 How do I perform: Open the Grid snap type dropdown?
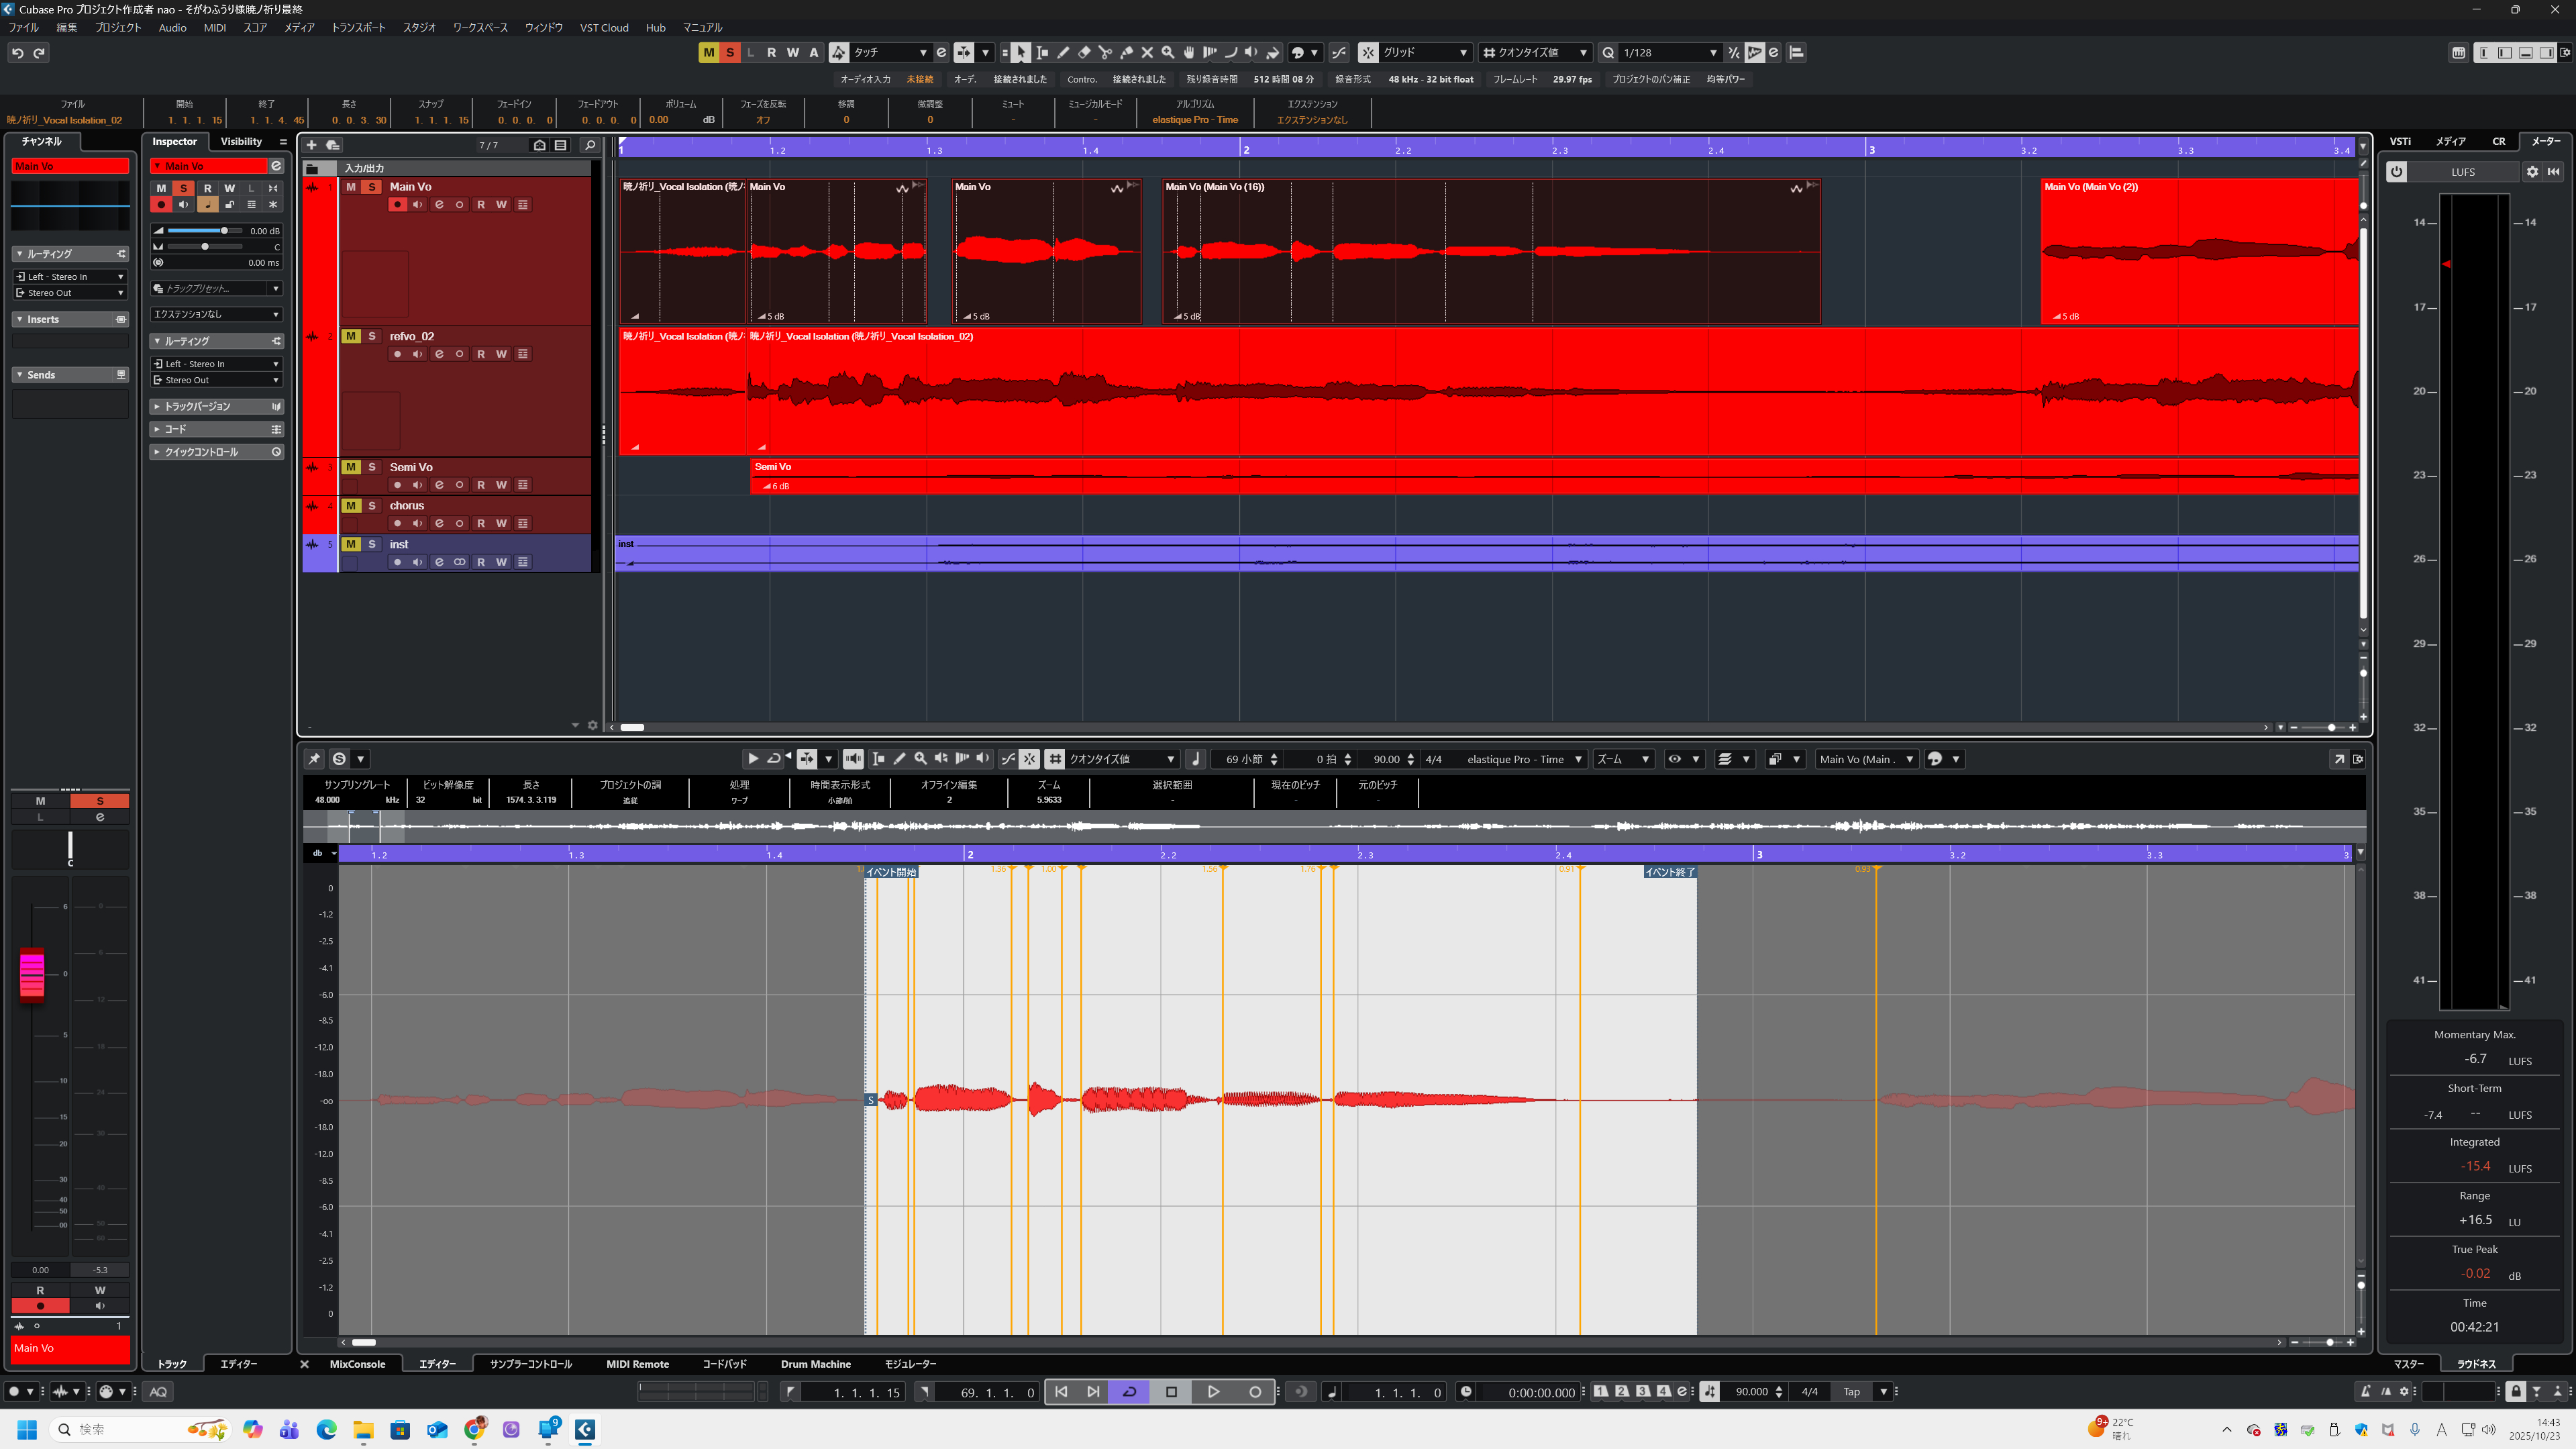click(1463, 53)
